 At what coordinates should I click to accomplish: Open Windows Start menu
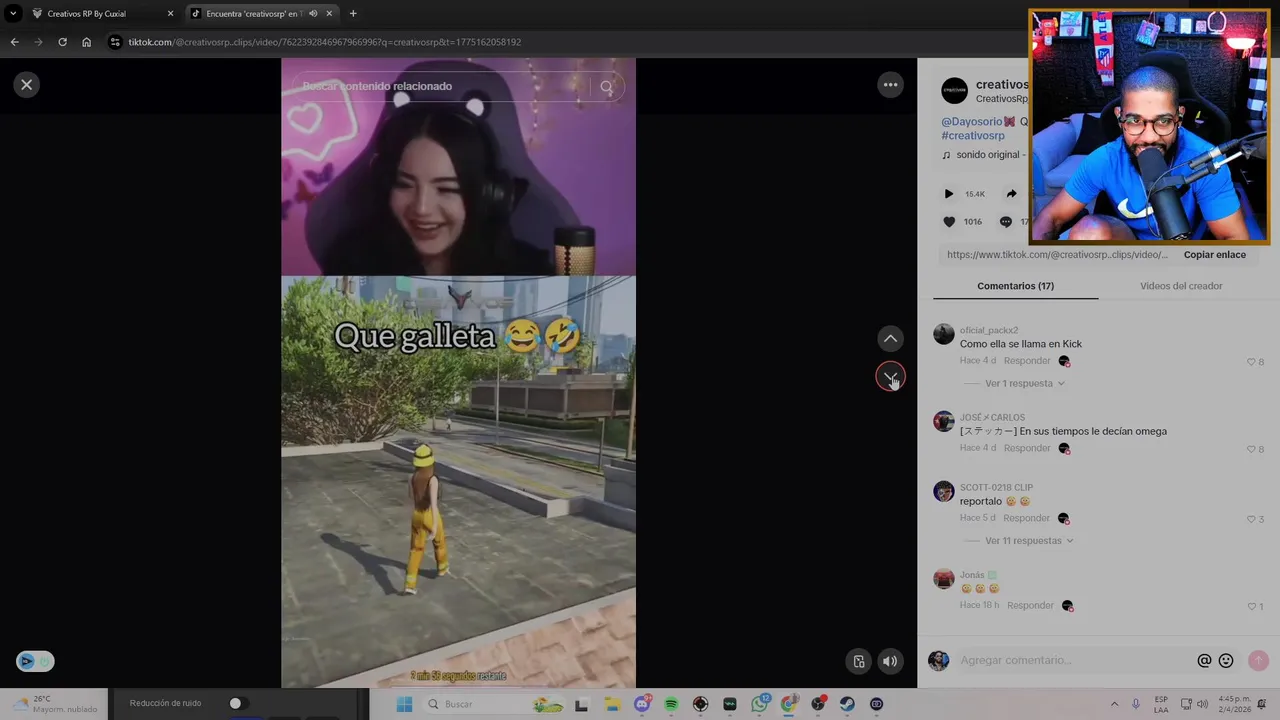tap(404, 704)
